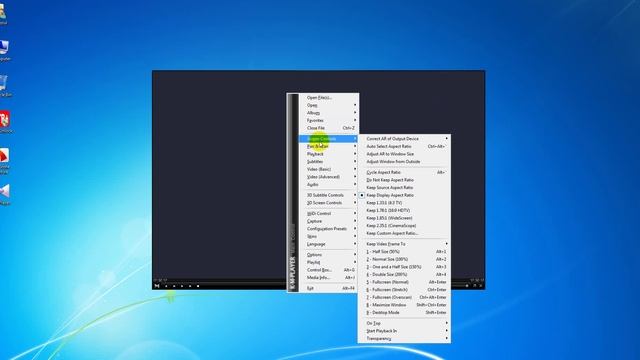Select 6 - Fullscreen (Stretch)
This screenshot has width=640, height=360.
[404, 290]
